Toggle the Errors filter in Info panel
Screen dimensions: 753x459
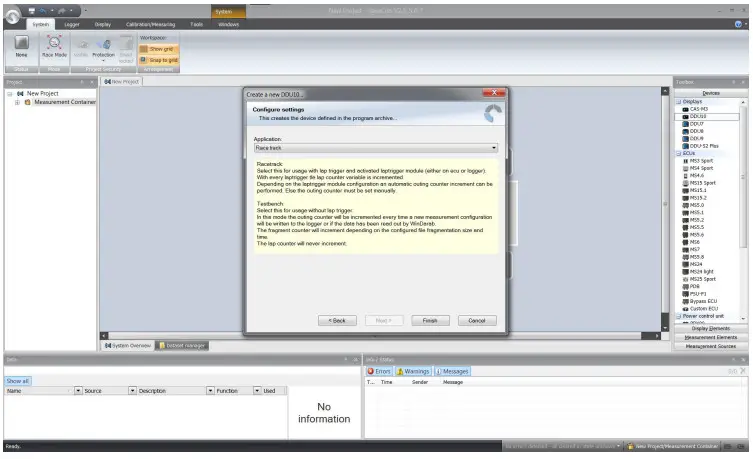pyautogui.click(x=379, y=372)
